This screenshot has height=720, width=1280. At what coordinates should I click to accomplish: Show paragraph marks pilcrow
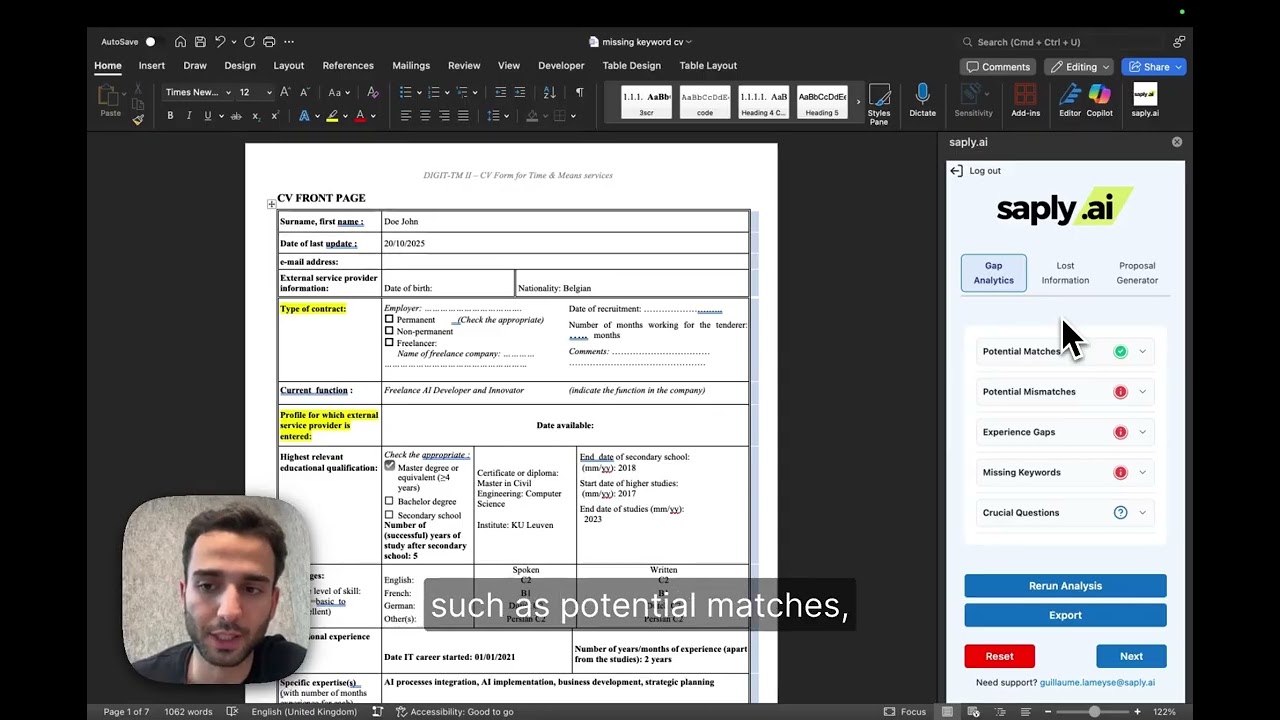click(579, 92)
